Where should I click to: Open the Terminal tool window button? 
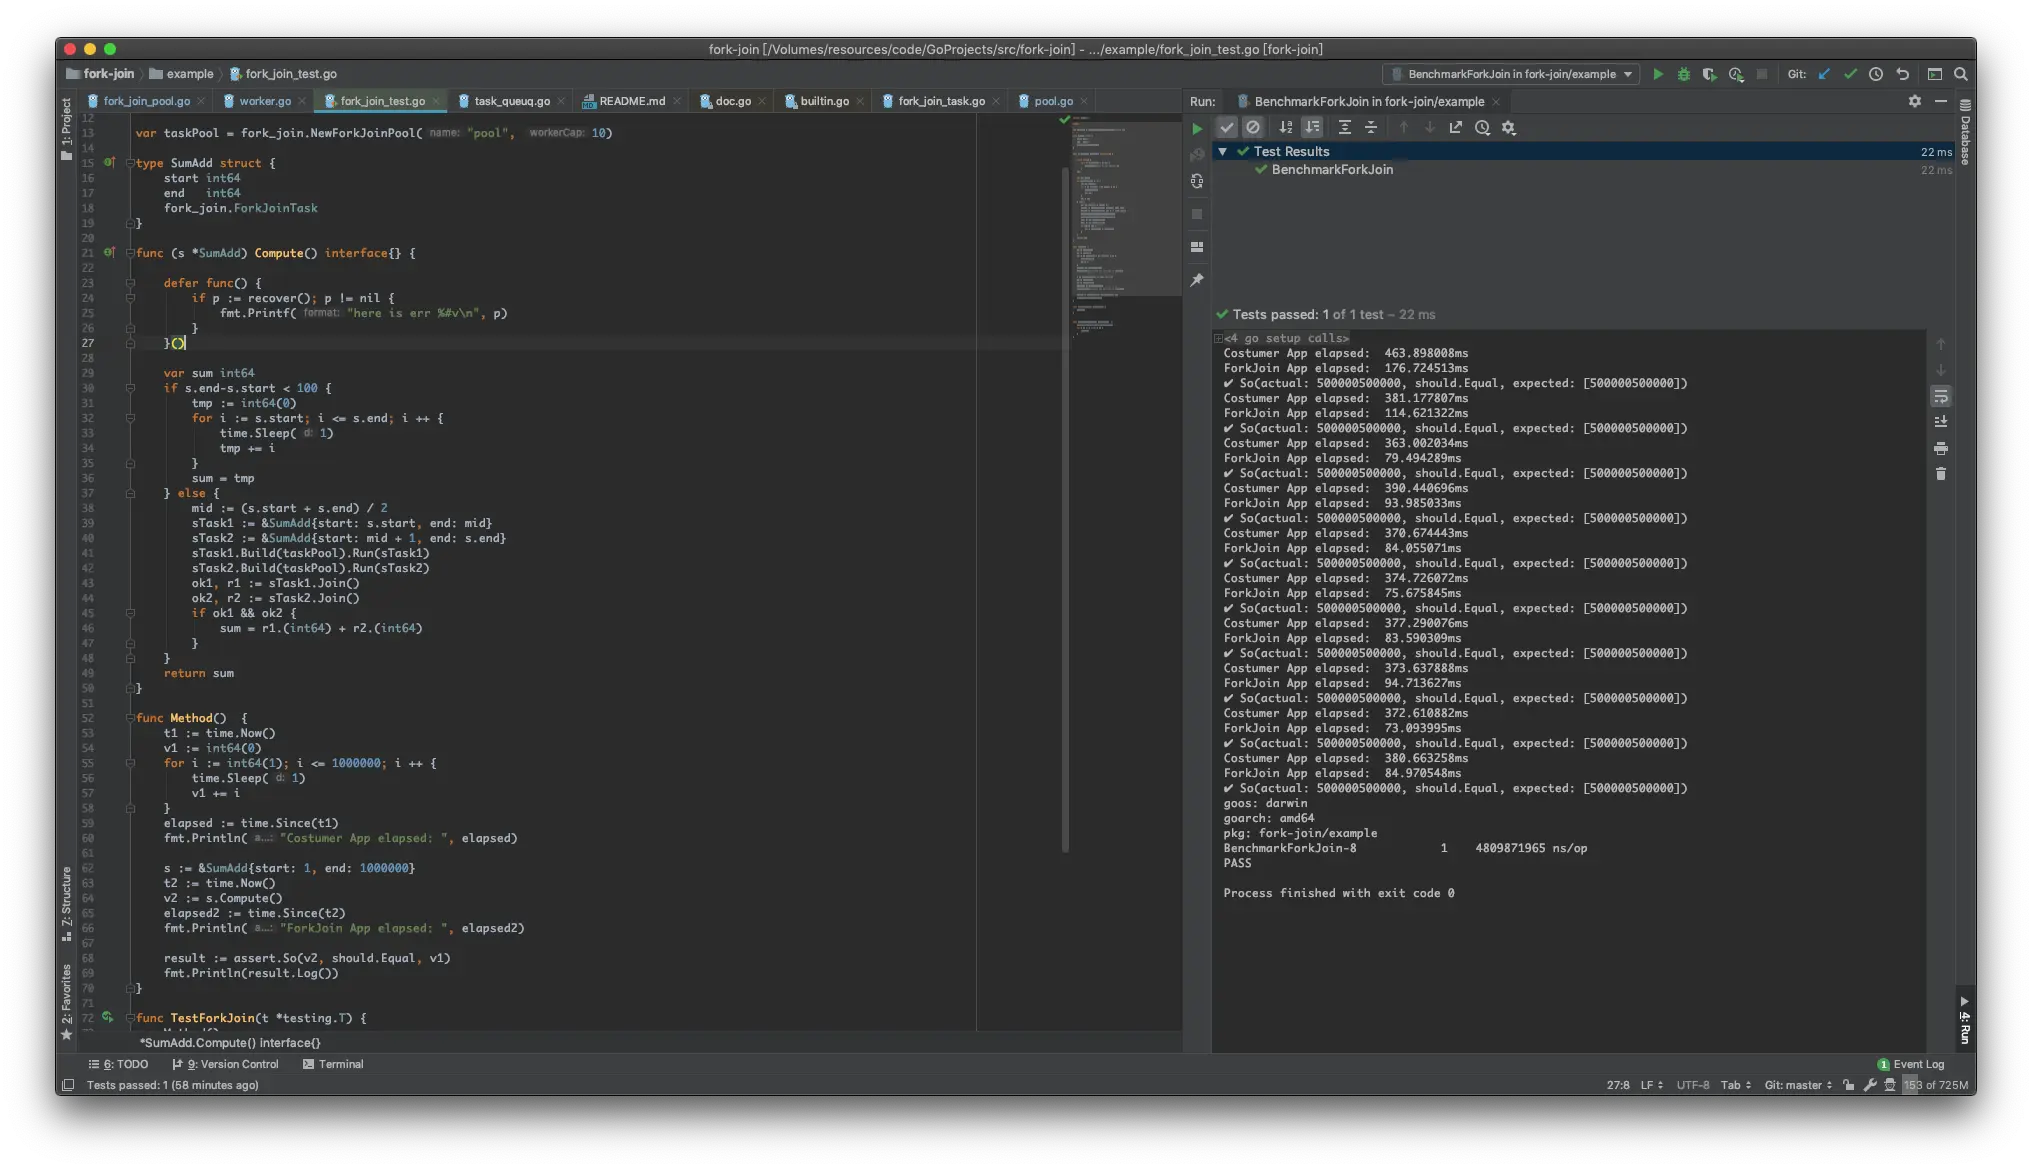(333, 1064)
